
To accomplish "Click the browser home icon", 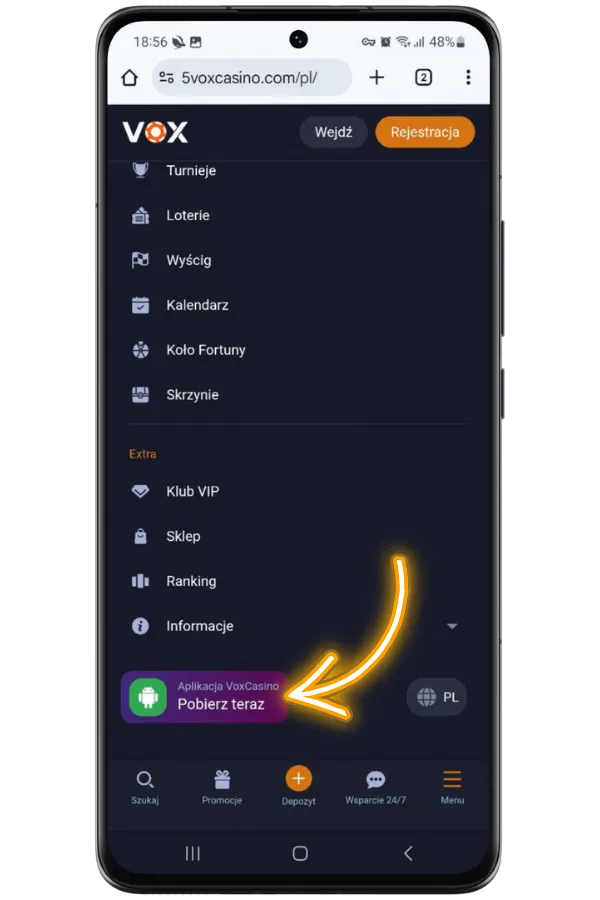I will pyautogui.click(x=130, y=77).
